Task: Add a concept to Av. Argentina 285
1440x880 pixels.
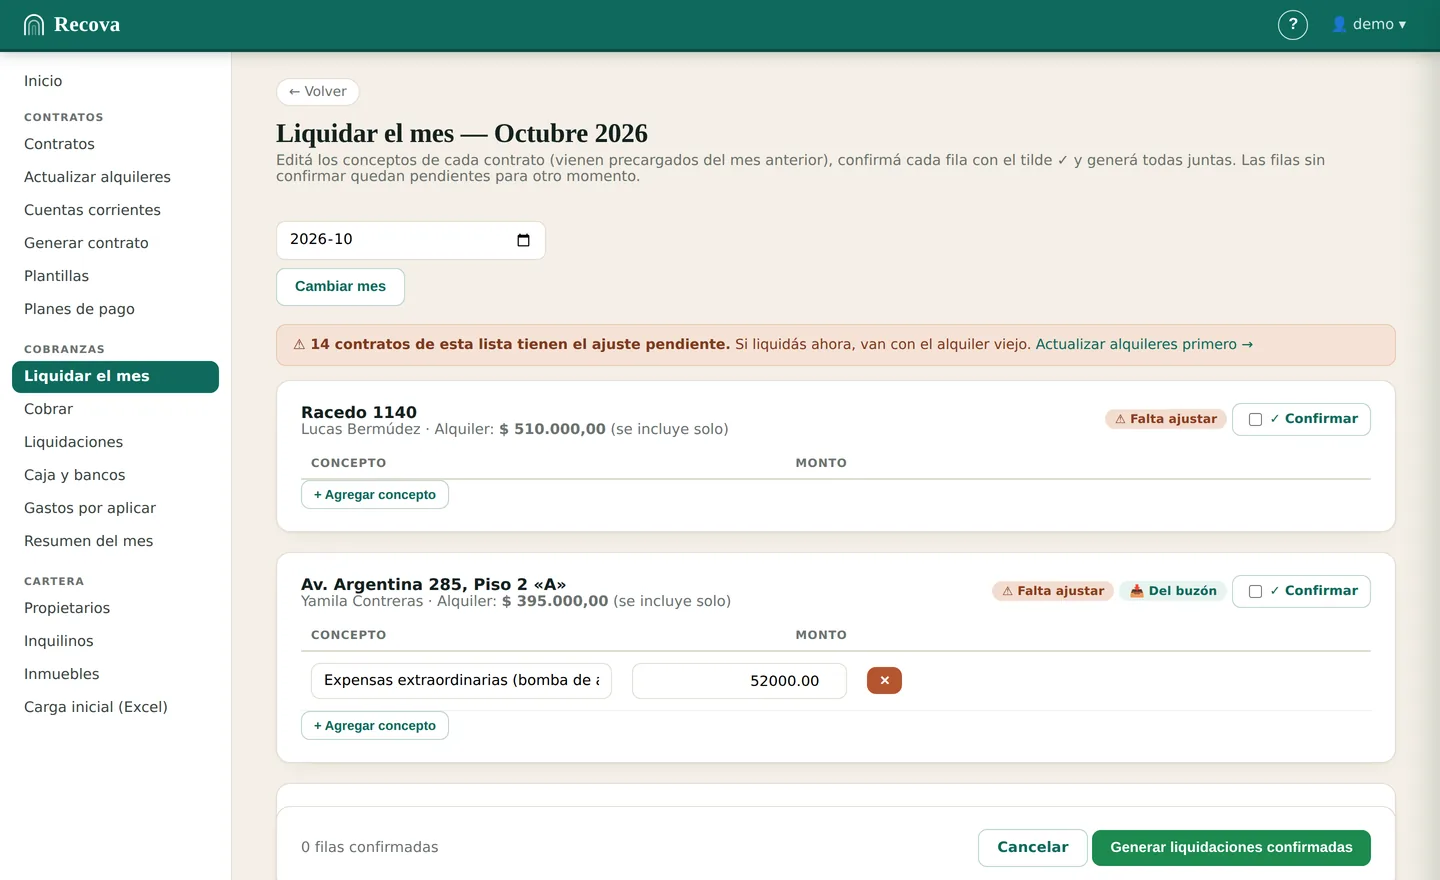Action: (x=375, y=726)
